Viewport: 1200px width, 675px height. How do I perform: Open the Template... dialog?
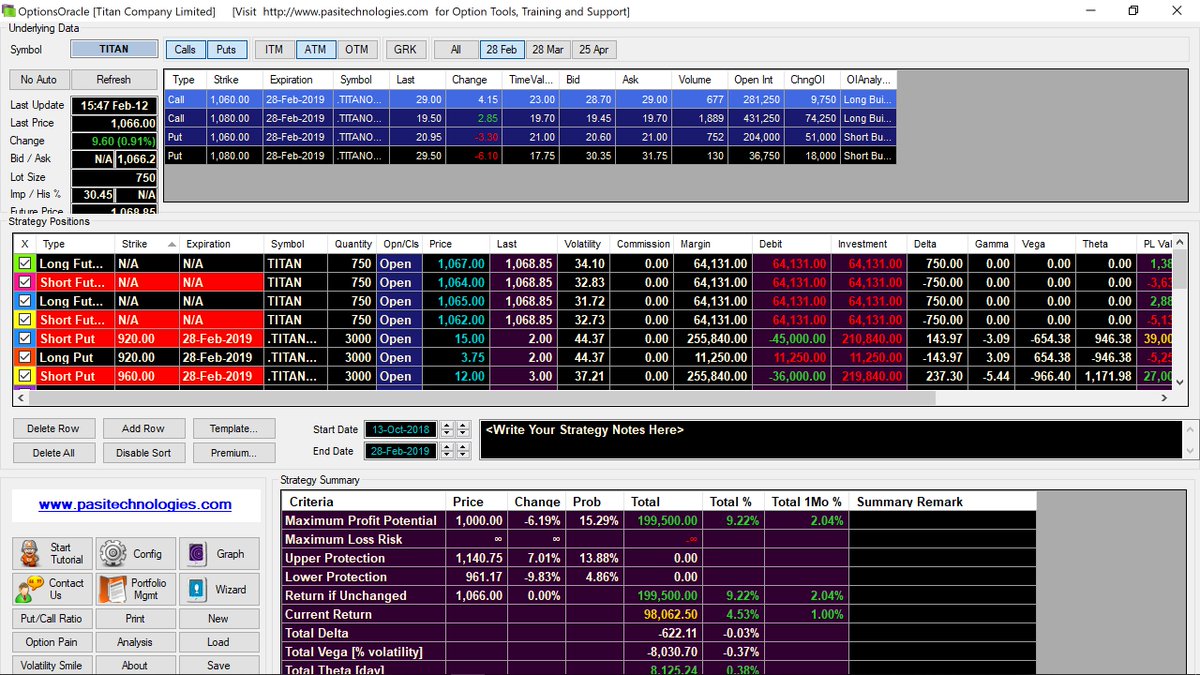pos(233,428)
